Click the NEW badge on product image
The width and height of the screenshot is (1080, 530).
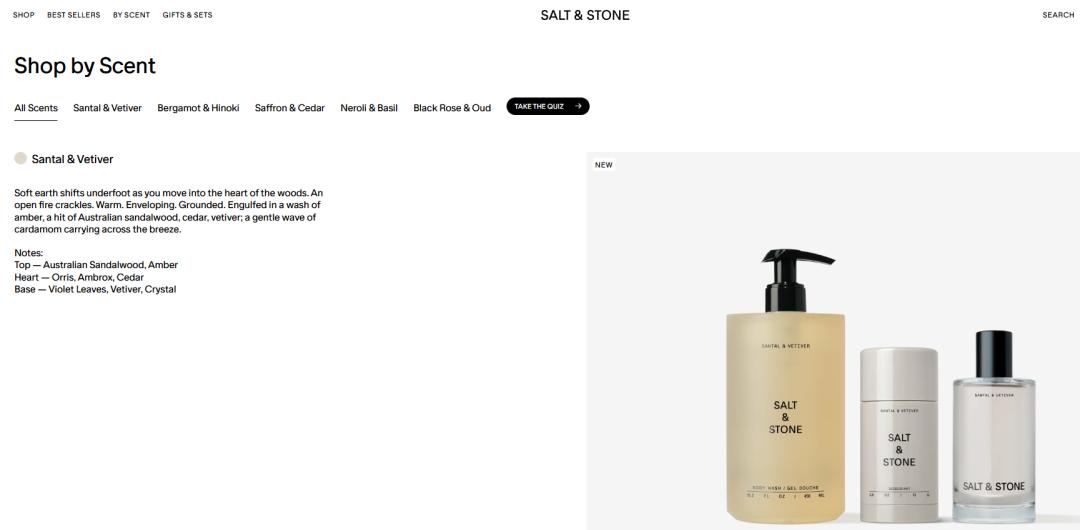[603, 165]
